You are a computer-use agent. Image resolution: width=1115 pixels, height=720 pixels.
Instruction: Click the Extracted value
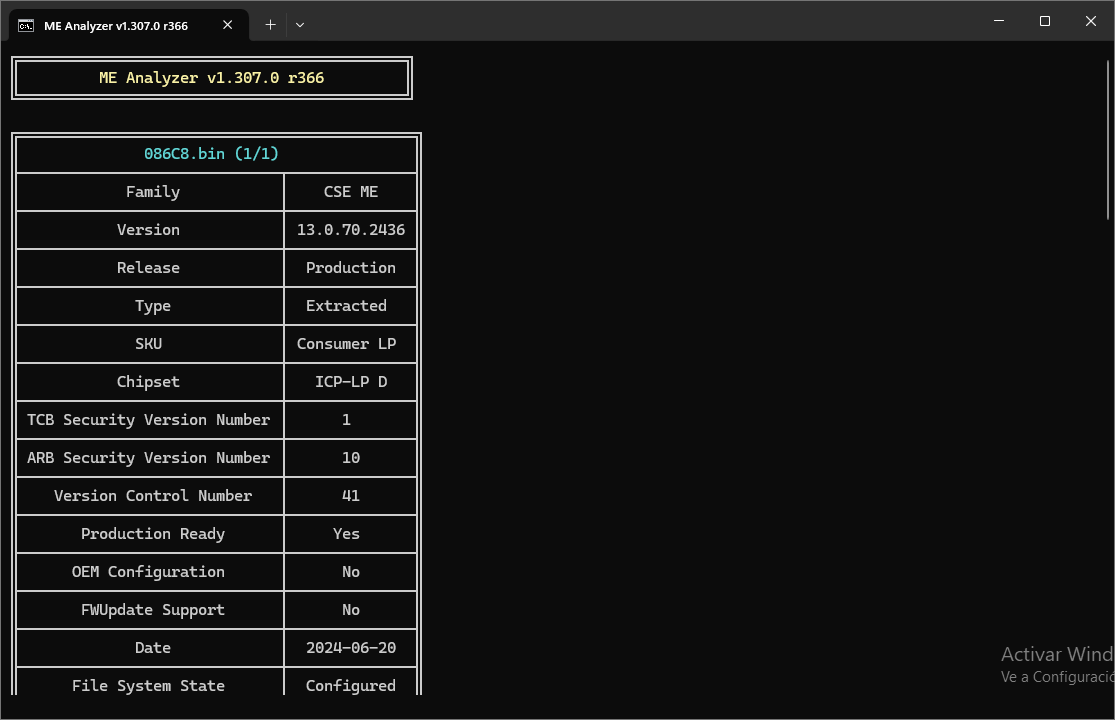tap(346, 306)
